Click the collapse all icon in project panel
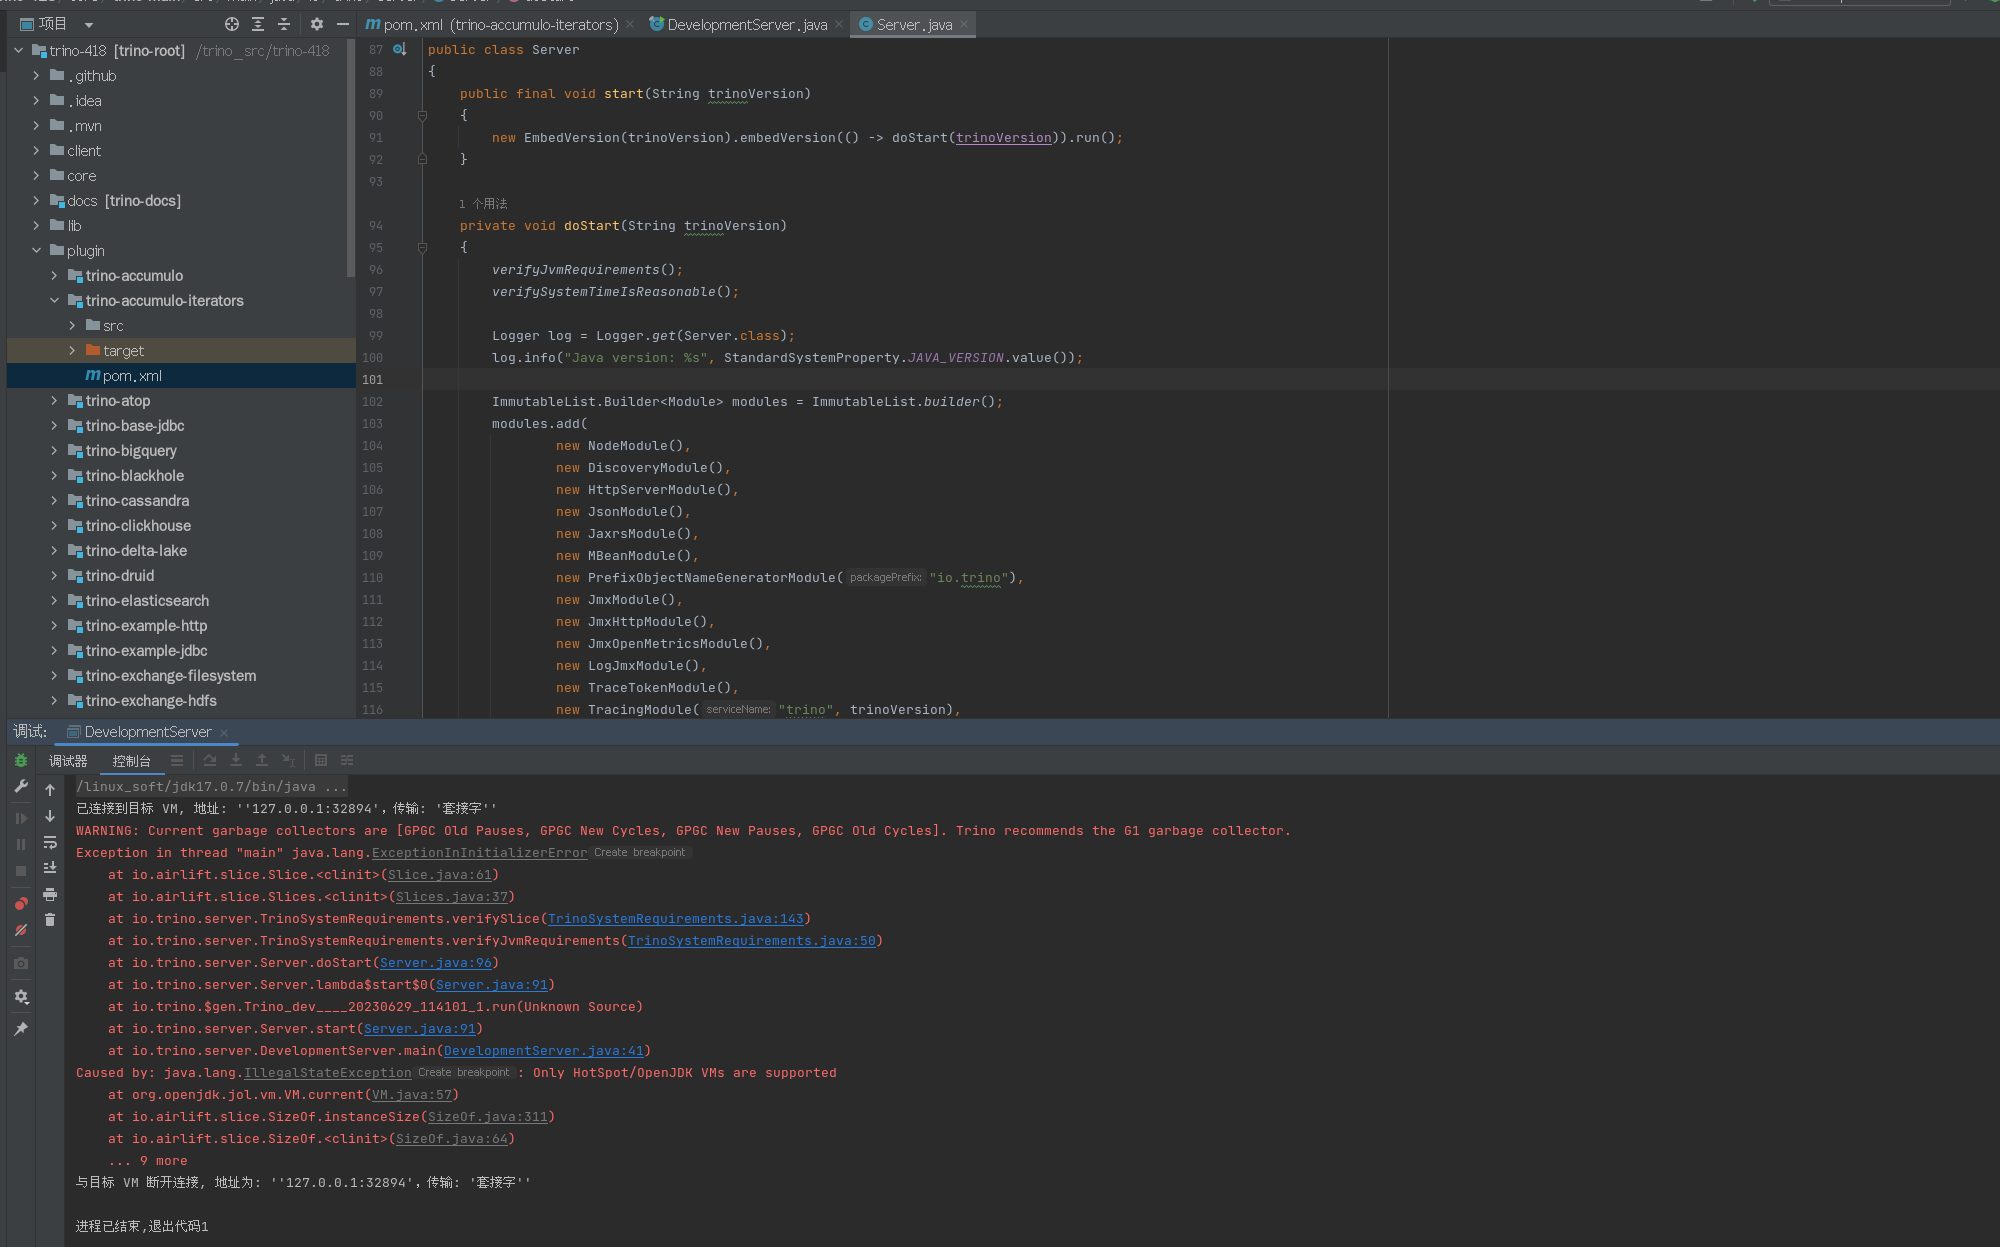 click(284, 24)
